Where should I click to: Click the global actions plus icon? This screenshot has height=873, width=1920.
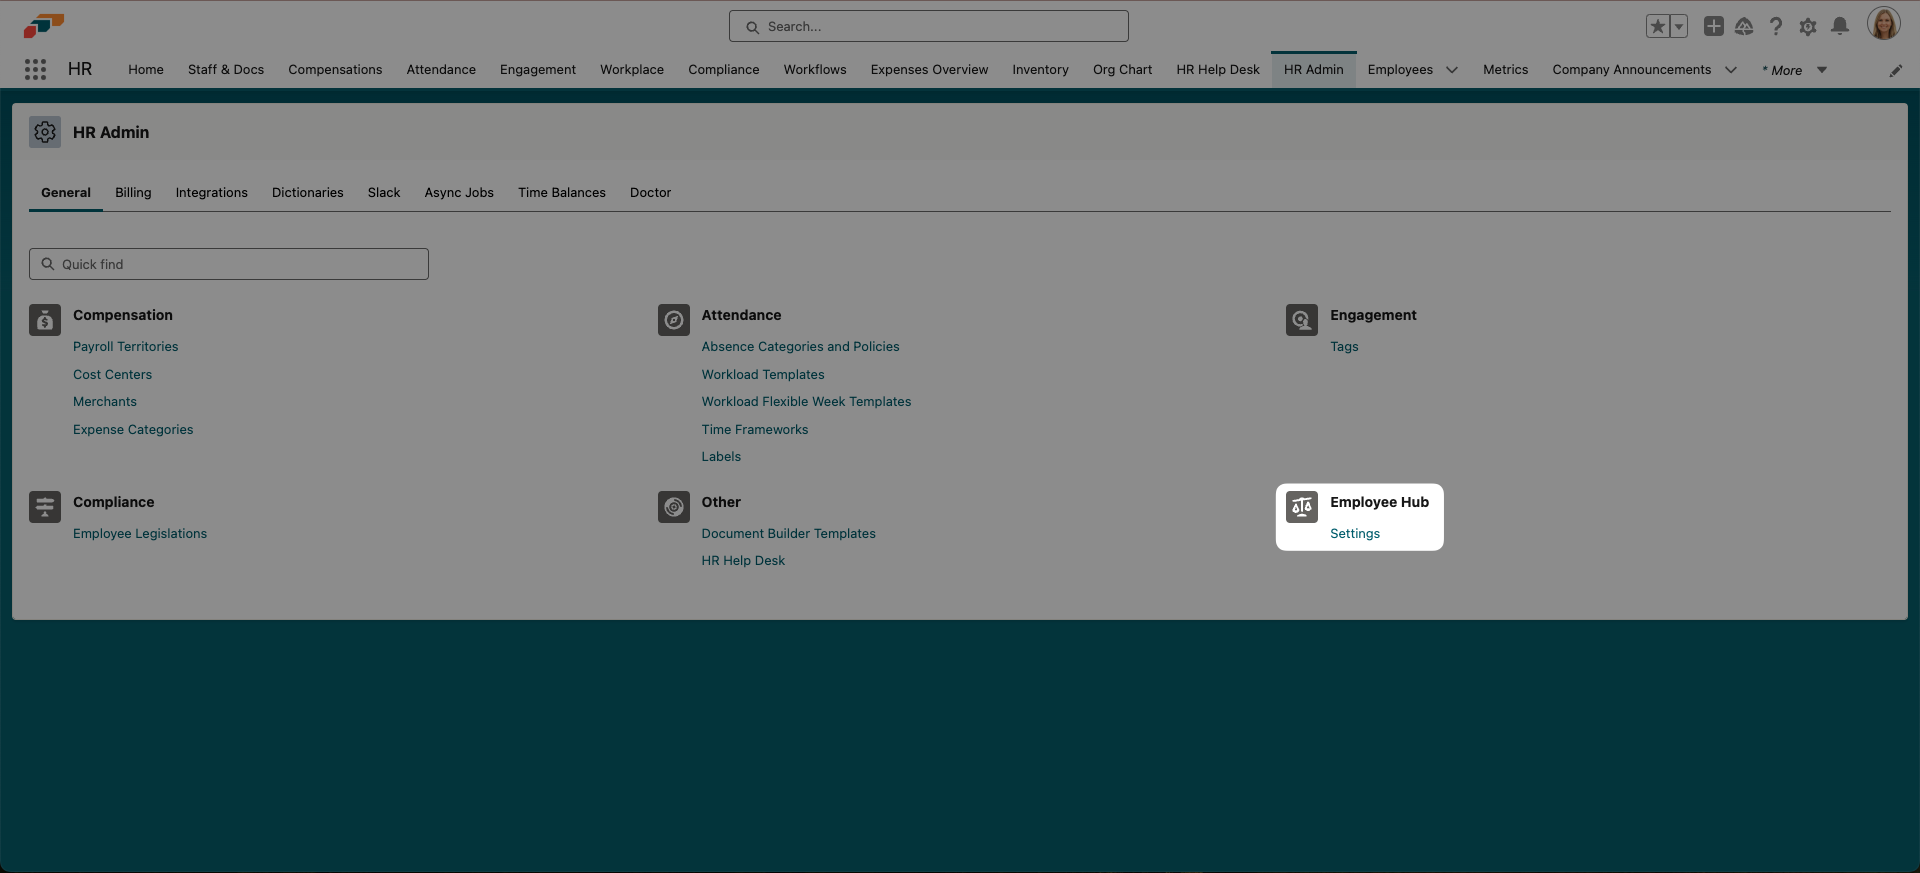click(1713, 27)
